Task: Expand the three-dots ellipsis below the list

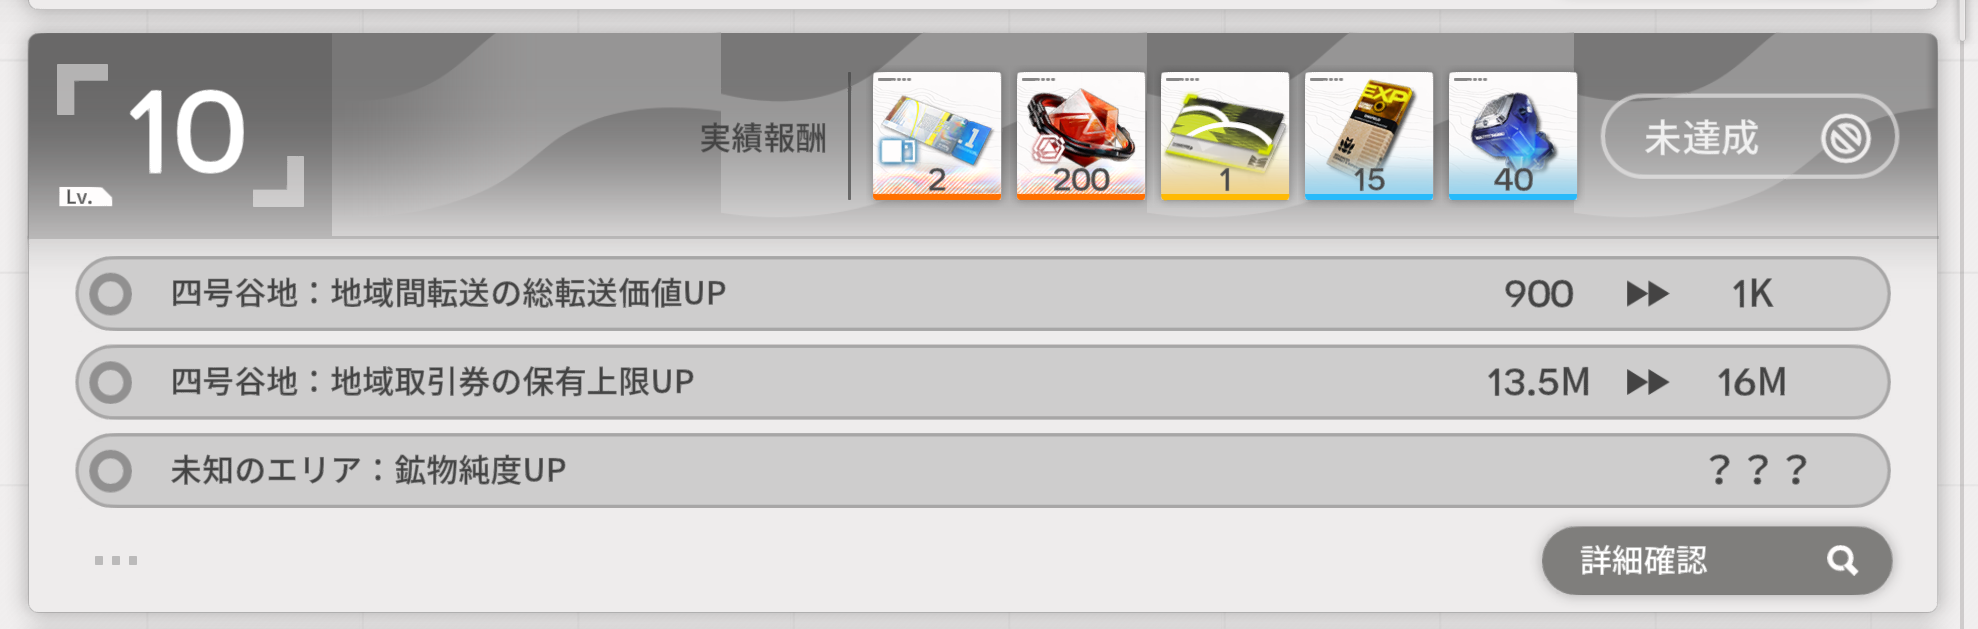Action: pos(116,561)
